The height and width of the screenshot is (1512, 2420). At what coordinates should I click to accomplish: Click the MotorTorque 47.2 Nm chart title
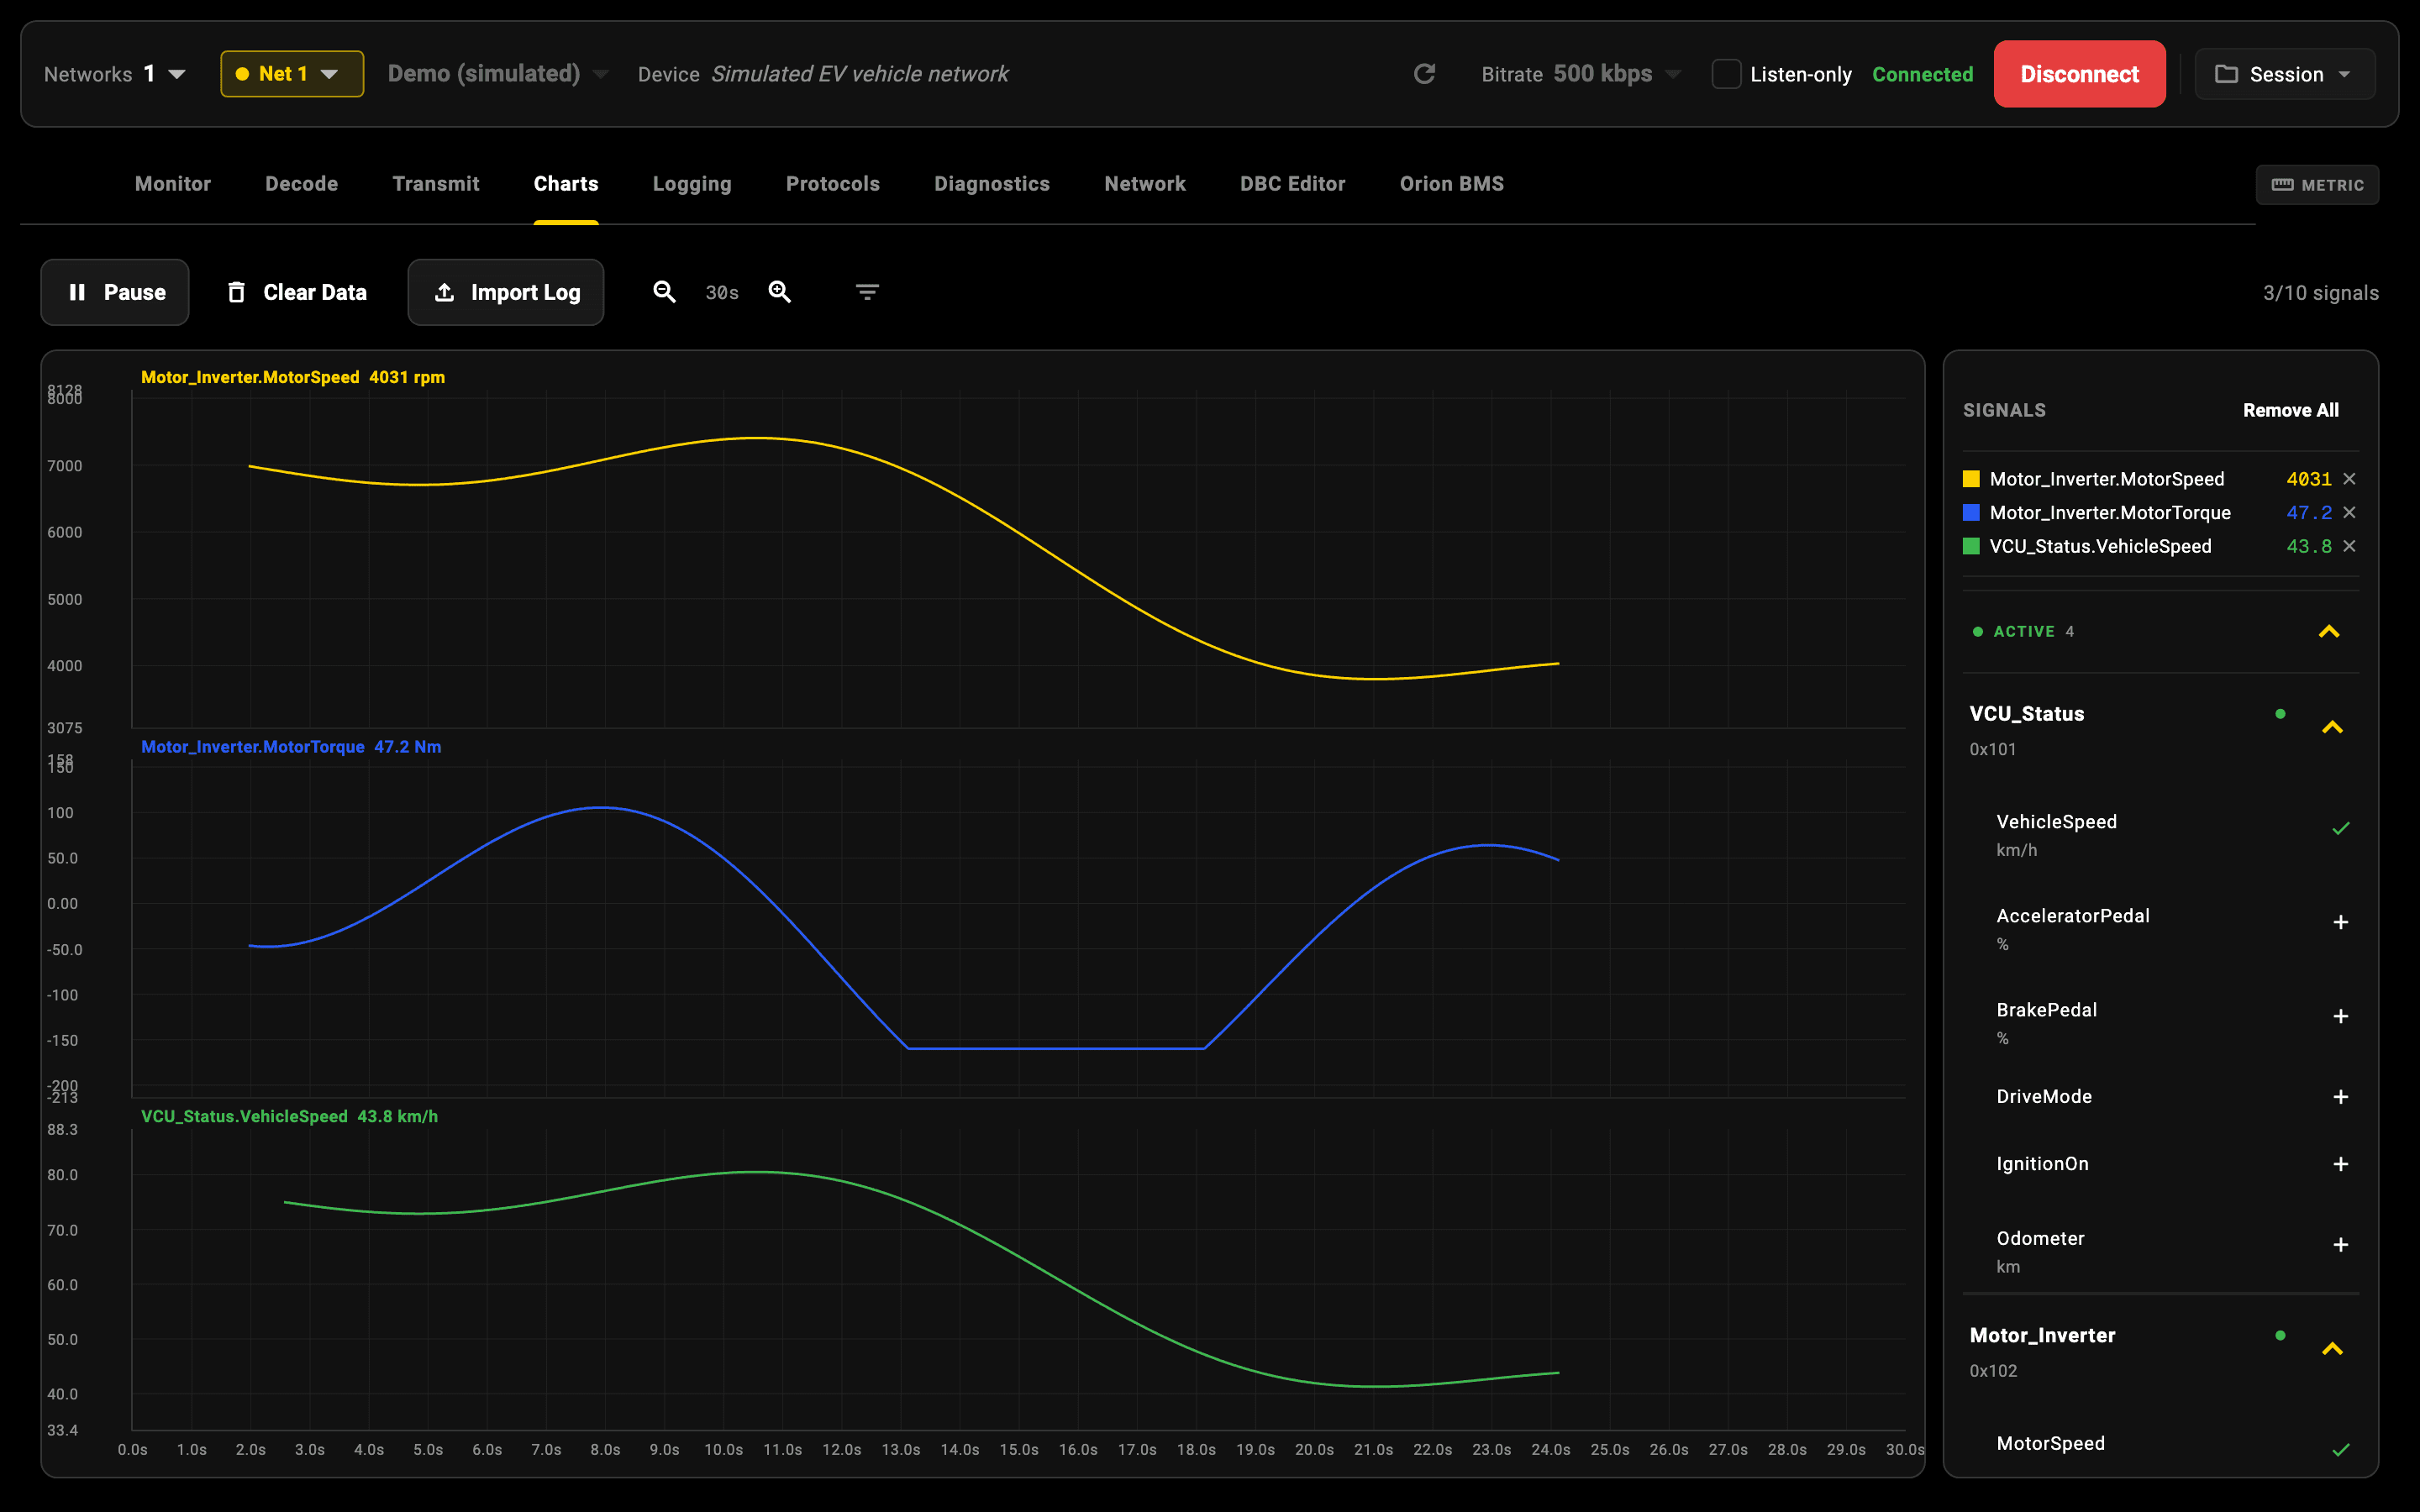(x=291, y=747)
